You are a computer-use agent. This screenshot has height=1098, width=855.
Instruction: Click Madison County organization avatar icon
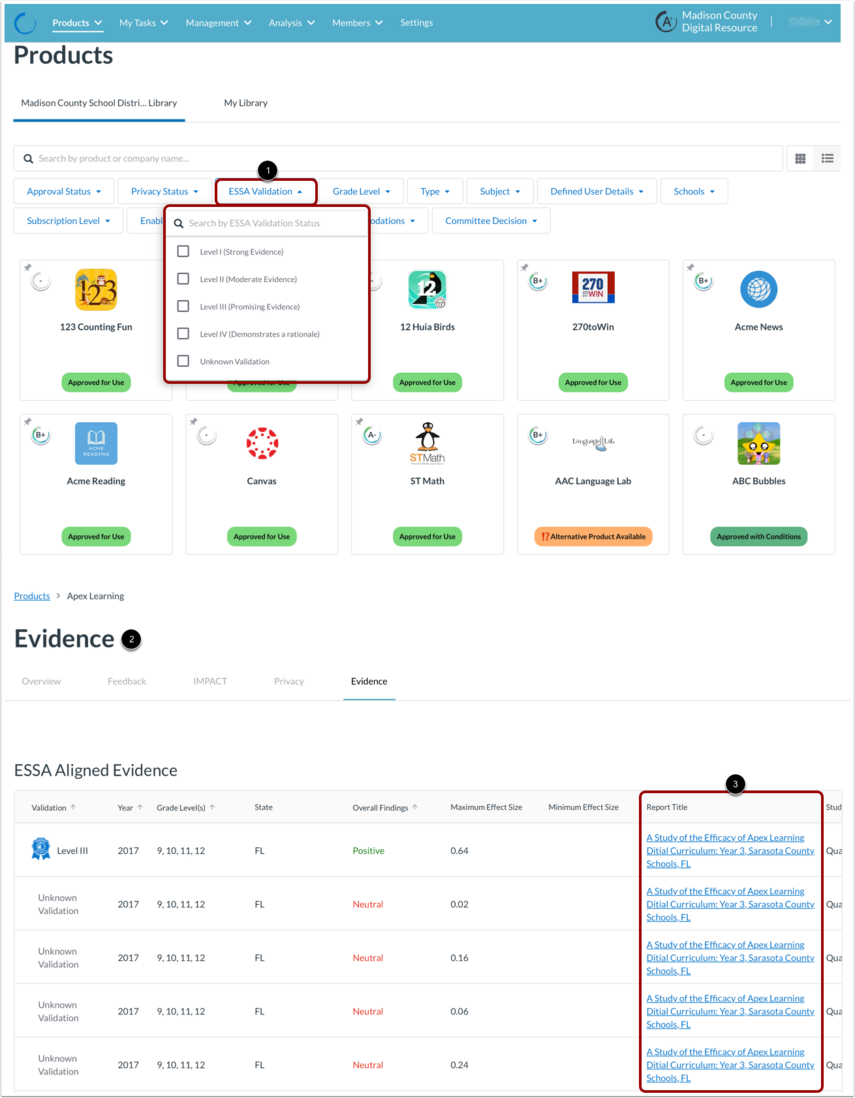(x=666, y=22)
